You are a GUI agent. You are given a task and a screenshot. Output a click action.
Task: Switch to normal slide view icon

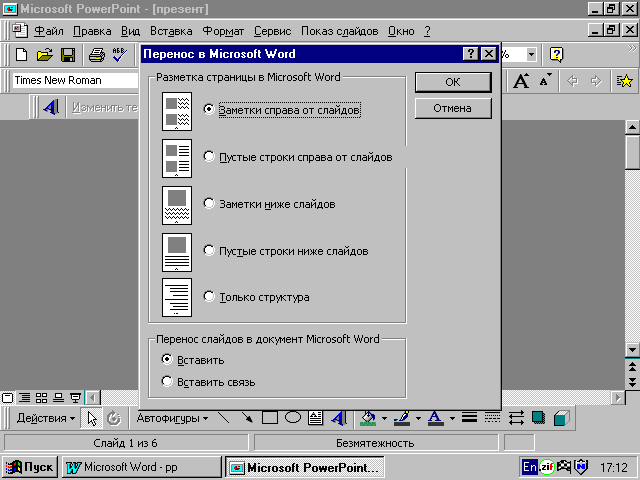[x=8, y=397]
